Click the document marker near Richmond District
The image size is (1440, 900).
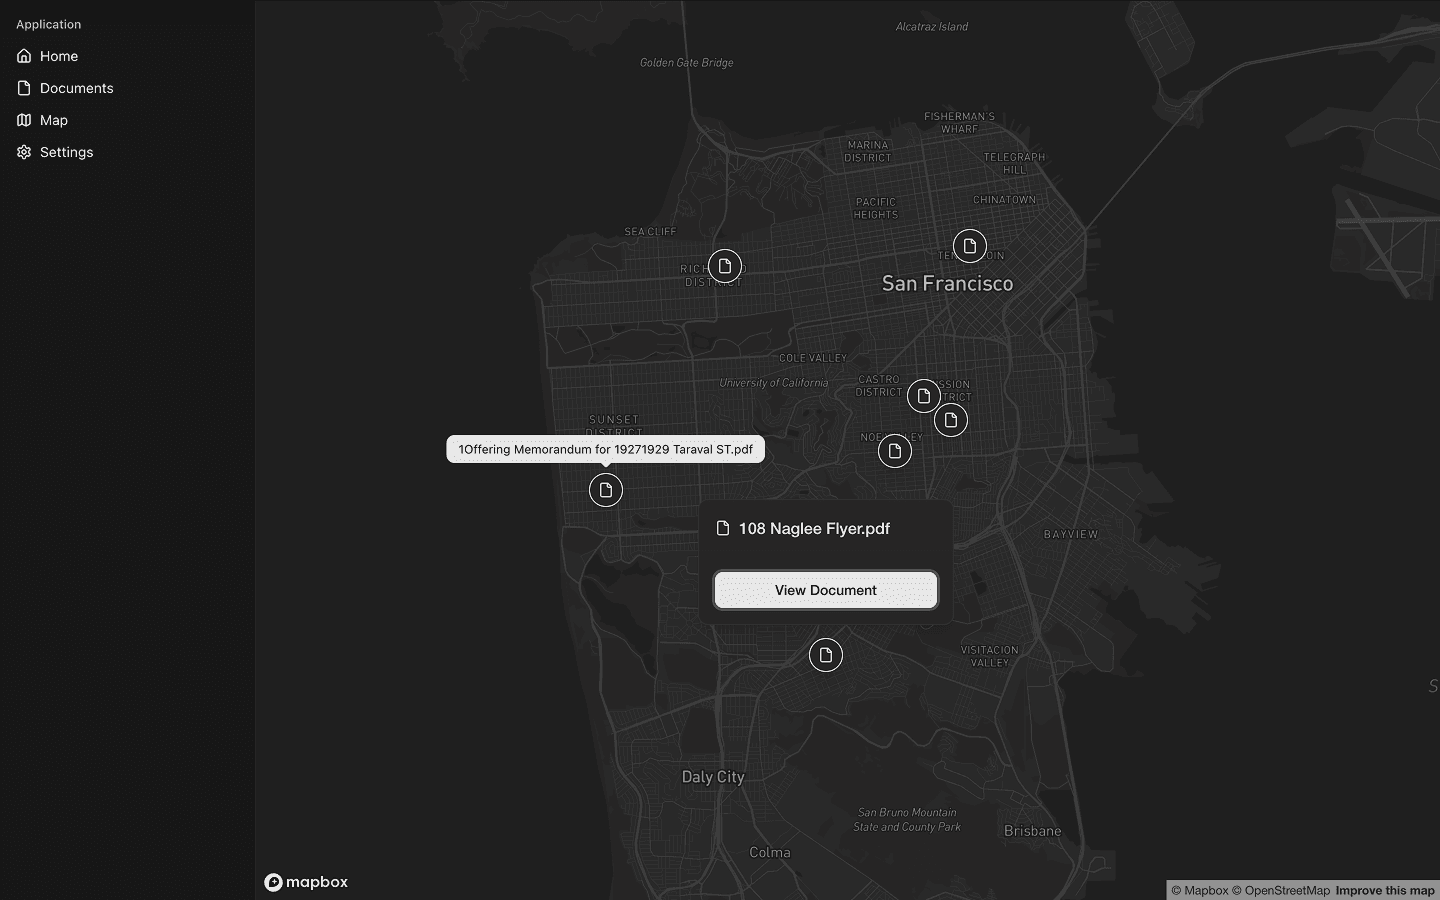point(724,266)
